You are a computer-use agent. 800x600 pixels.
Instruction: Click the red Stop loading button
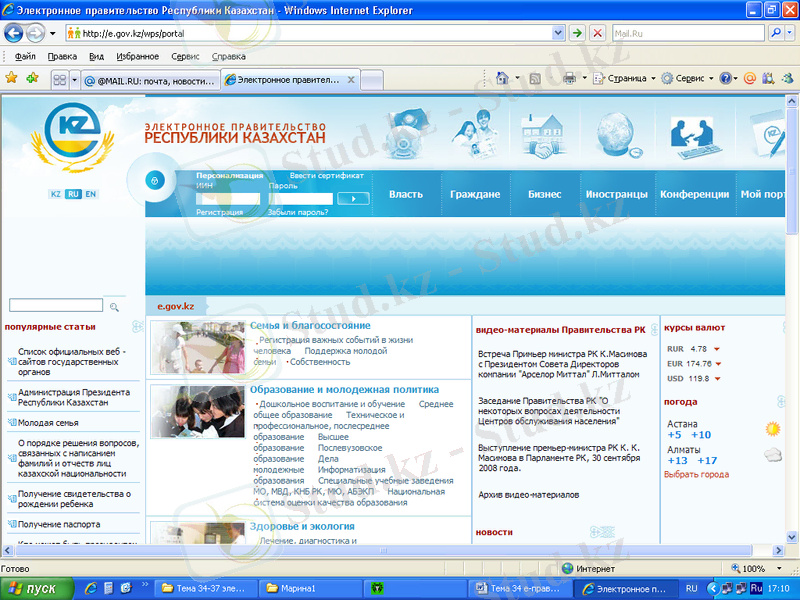click(597, 34)
